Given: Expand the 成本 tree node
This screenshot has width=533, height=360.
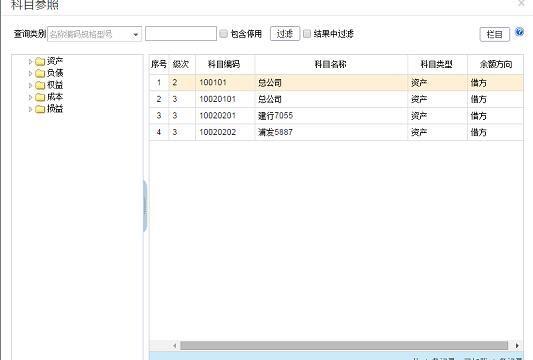Looking at the screenshot, I should (x=30, y=97).
